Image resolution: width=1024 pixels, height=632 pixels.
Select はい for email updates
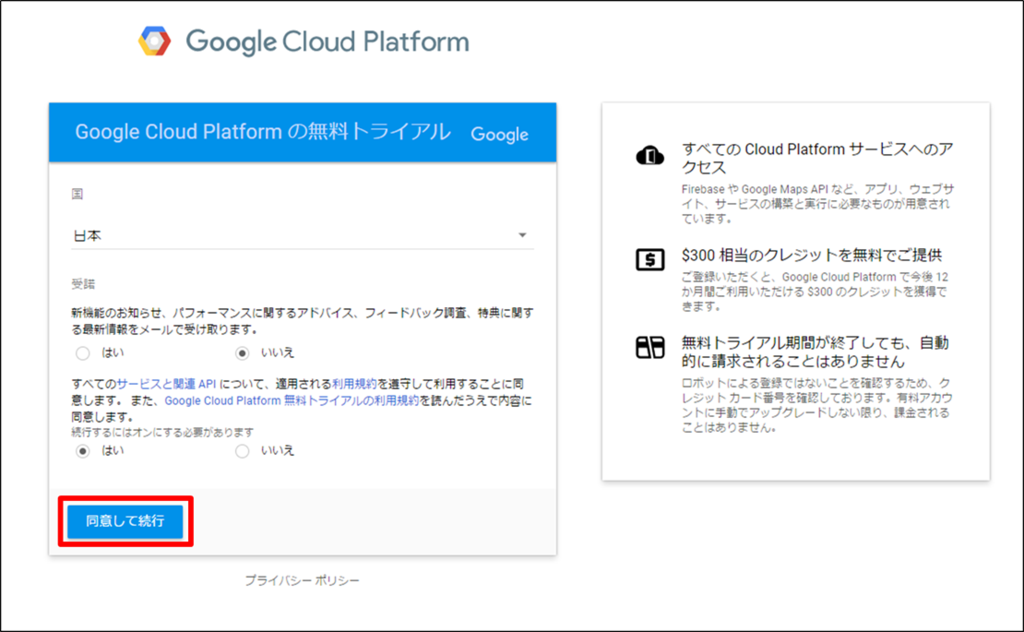(83, 353)
